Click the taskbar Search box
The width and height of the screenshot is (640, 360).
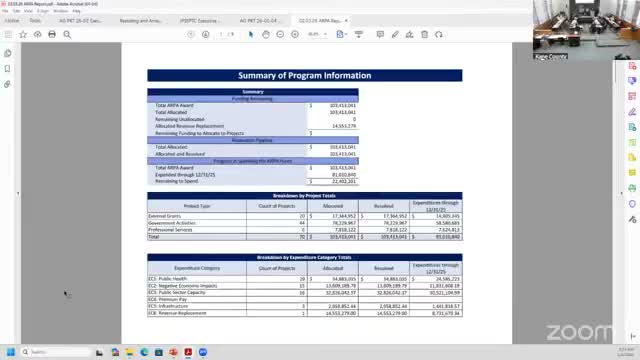coord(55,352)
